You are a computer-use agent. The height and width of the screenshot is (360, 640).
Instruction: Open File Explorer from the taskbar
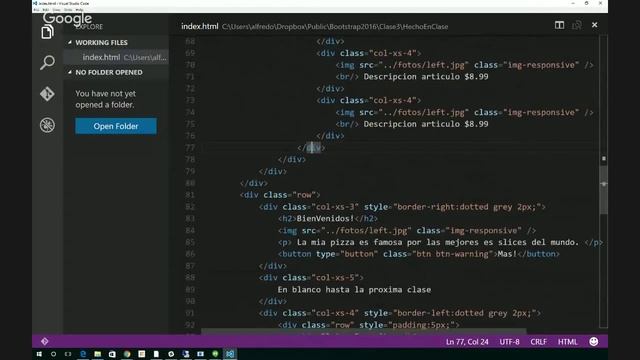[x=98, y=354]
